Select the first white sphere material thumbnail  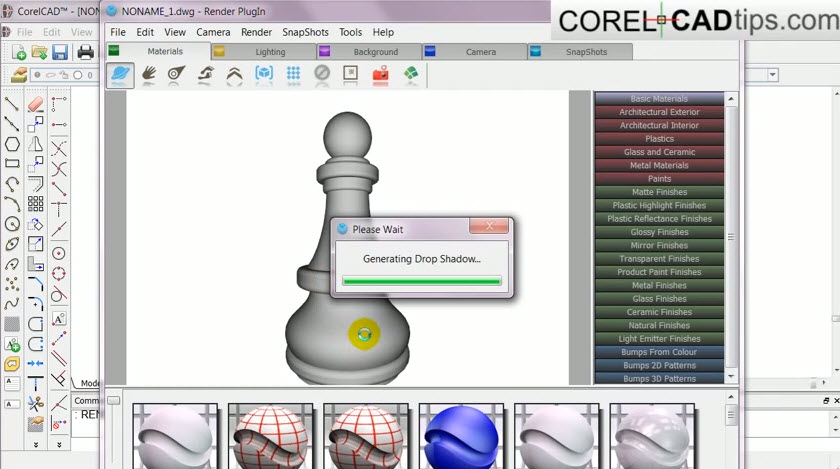[175, 436]
